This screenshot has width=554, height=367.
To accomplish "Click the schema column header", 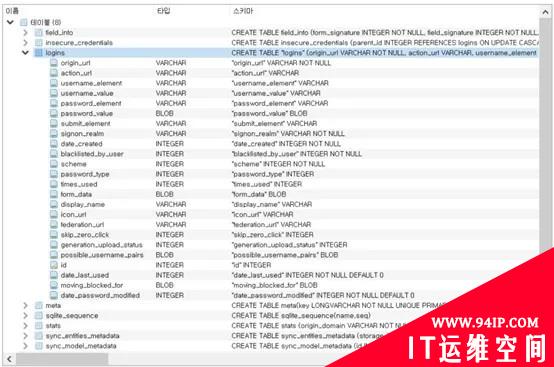I will click(x=243, y=11).
